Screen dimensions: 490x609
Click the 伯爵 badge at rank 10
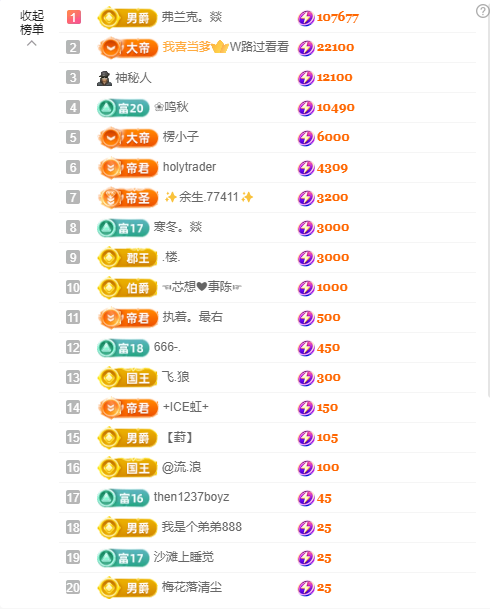click(x=127, y=288)
